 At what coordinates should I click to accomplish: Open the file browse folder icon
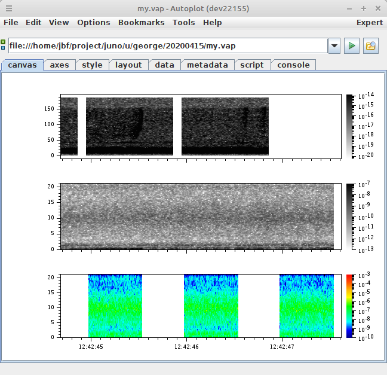[x=371, y=46]
